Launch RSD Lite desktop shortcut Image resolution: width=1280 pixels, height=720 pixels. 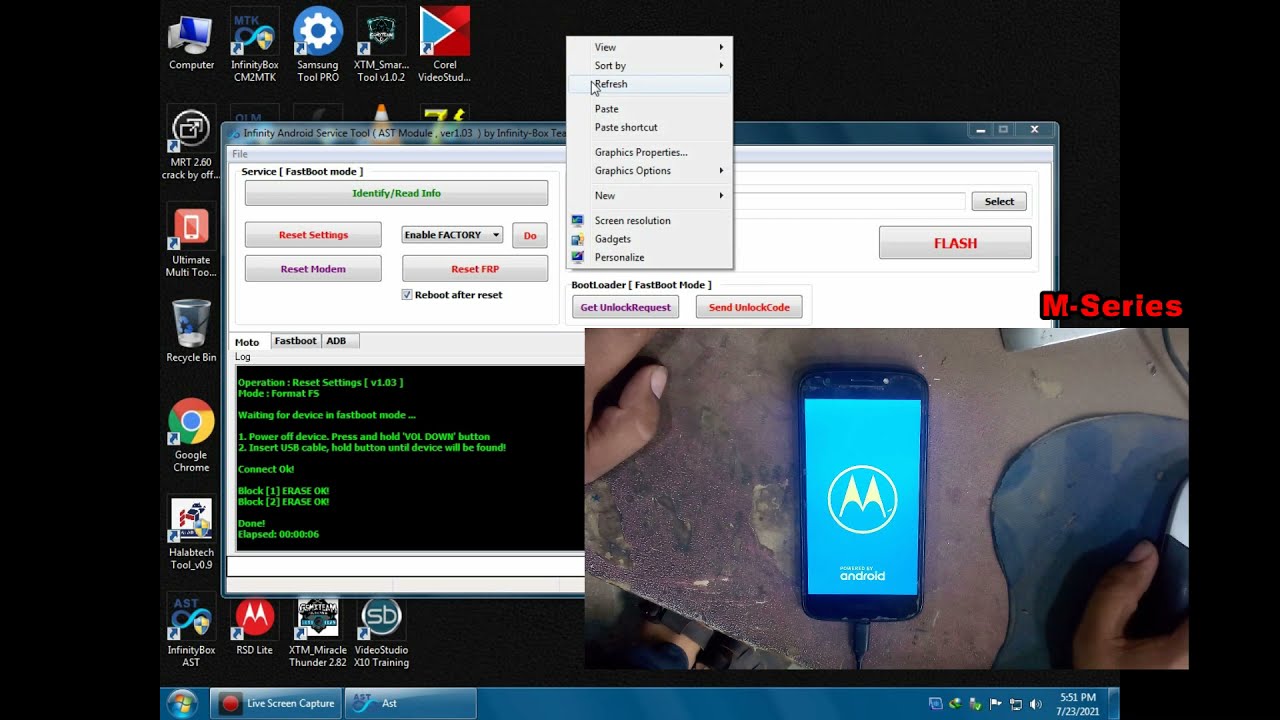coord(254,627)
